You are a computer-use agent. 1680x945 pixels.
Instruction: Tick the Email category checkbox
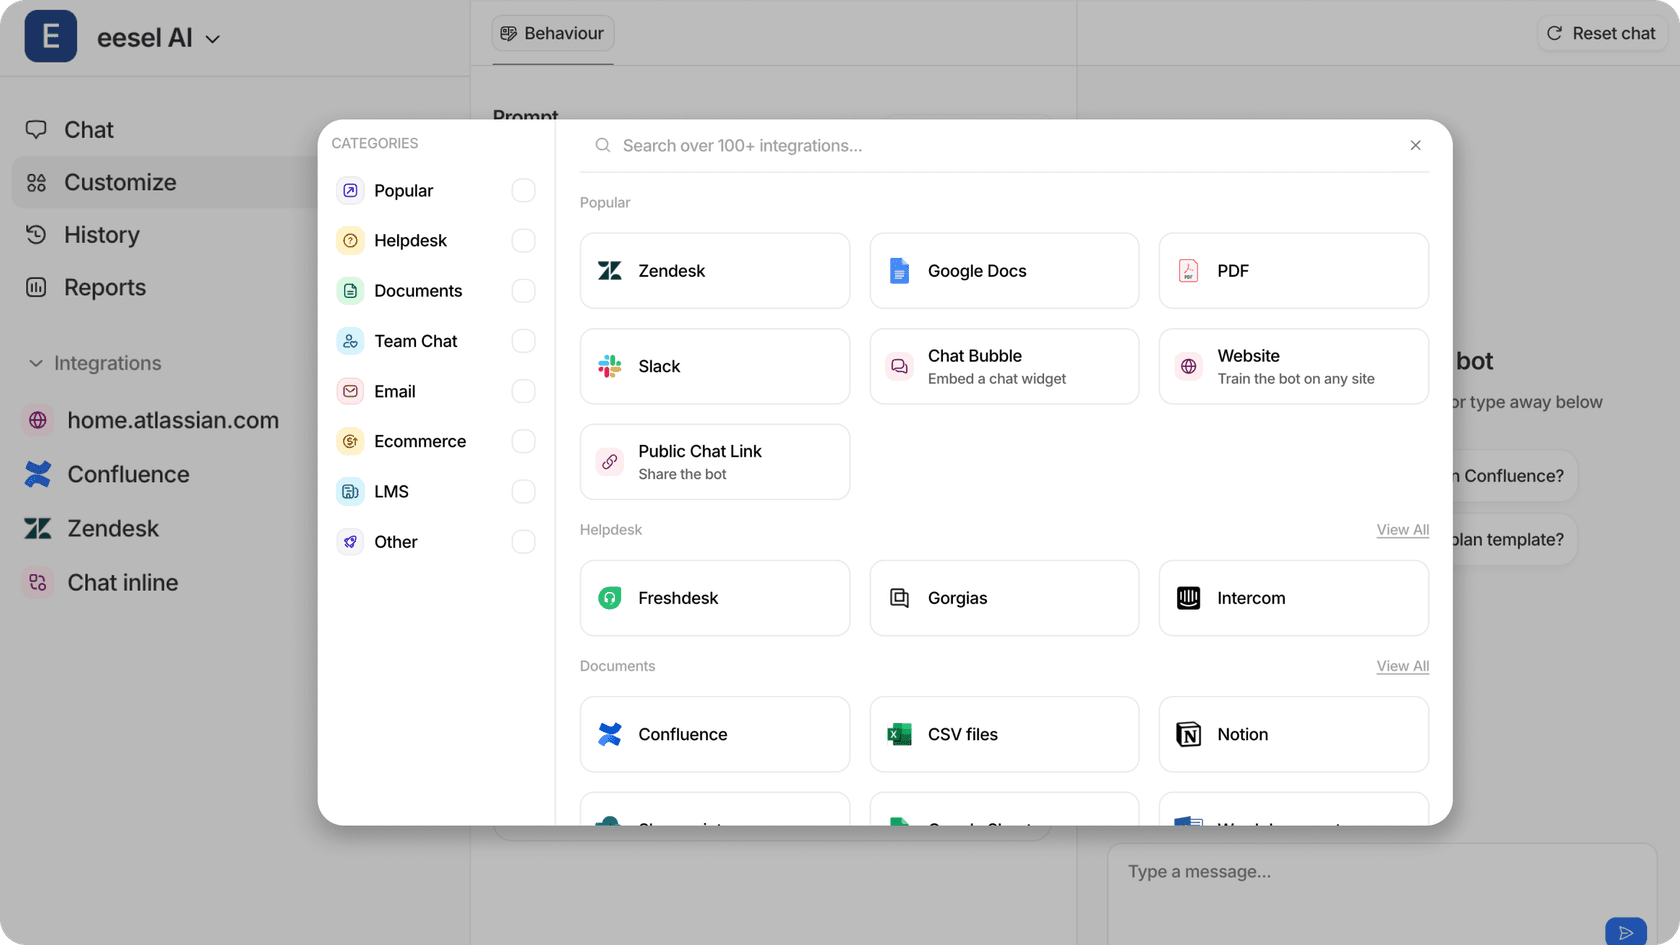[x=523, y=391]
